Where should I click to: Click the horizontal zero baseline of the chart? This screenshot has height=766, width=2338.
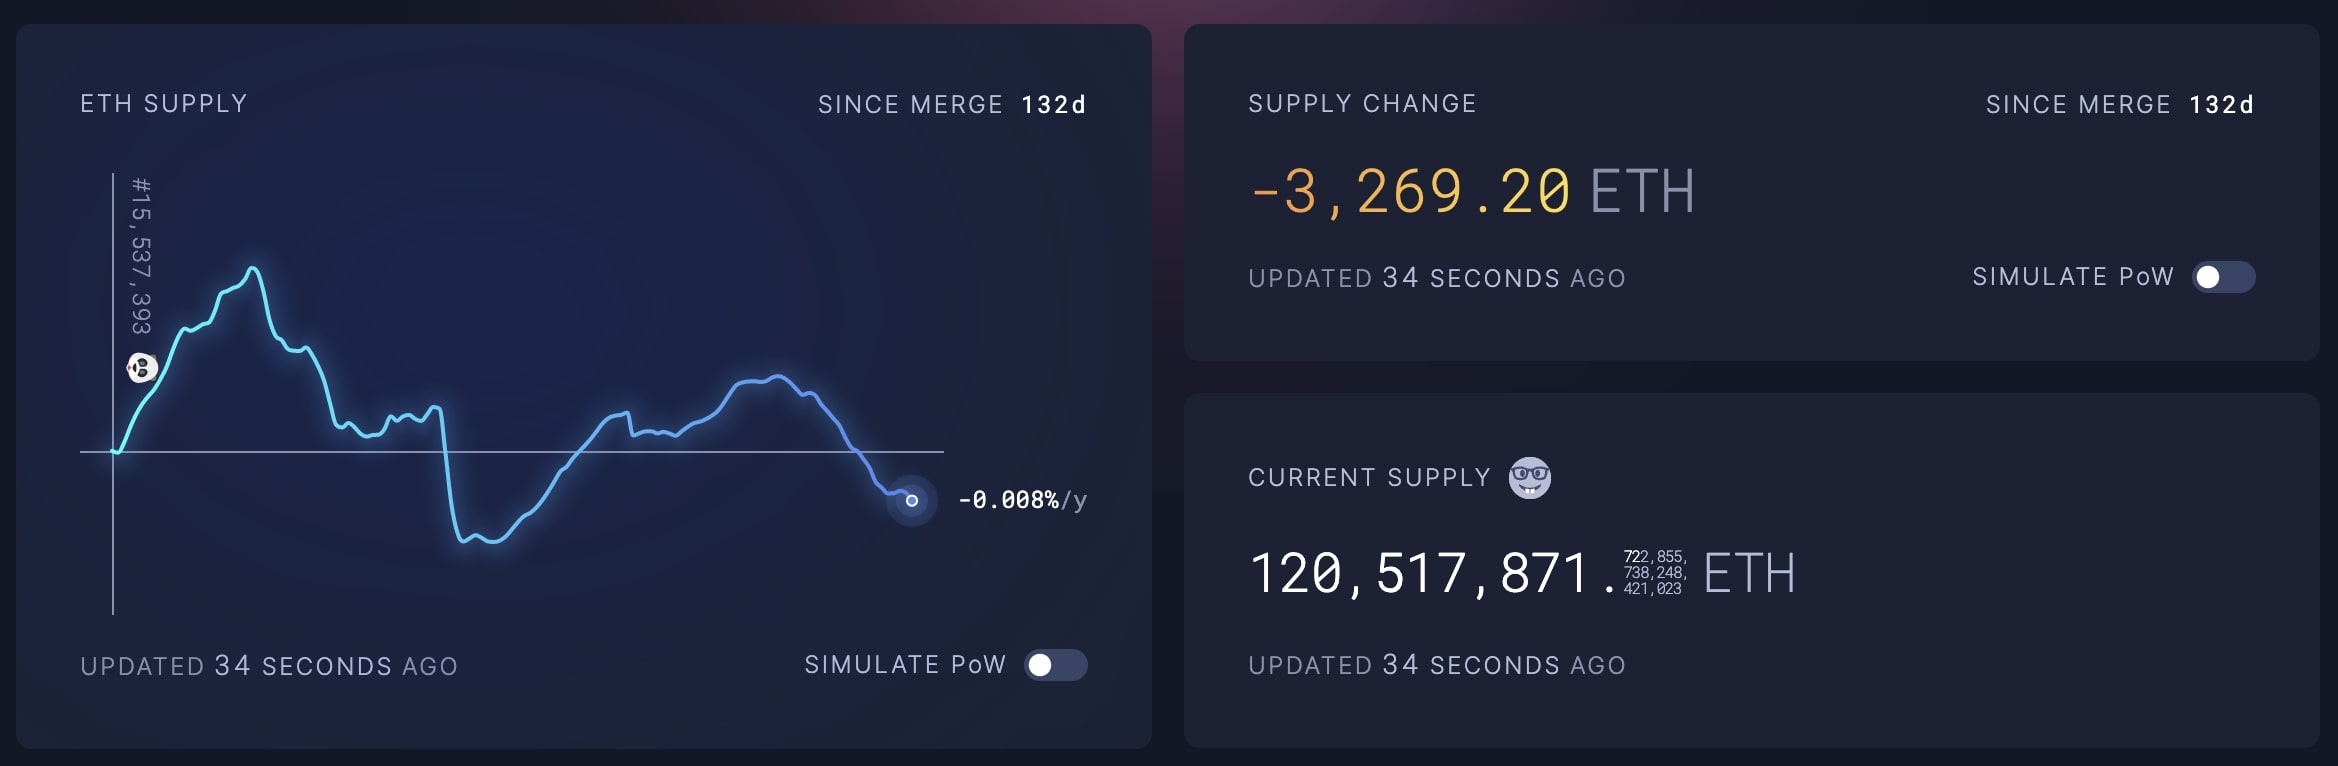coord(600,451)
